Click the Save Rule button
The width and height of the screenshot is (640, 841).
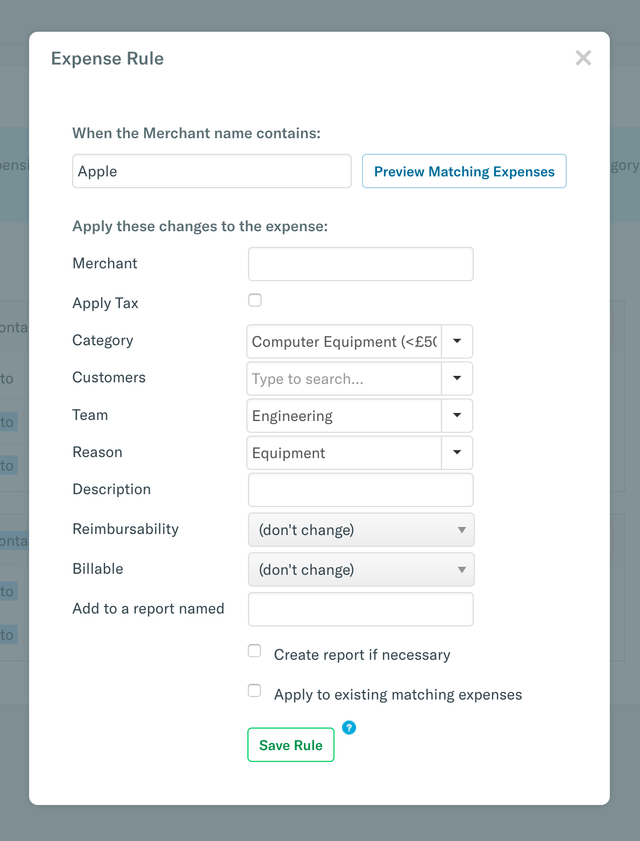[x=291, y=745]
